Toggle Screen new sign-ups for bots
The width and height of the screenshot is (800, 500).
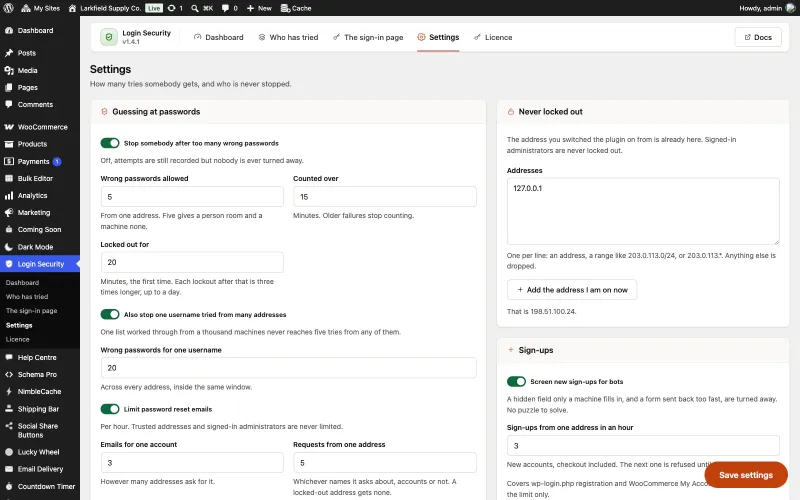[516, 382]
